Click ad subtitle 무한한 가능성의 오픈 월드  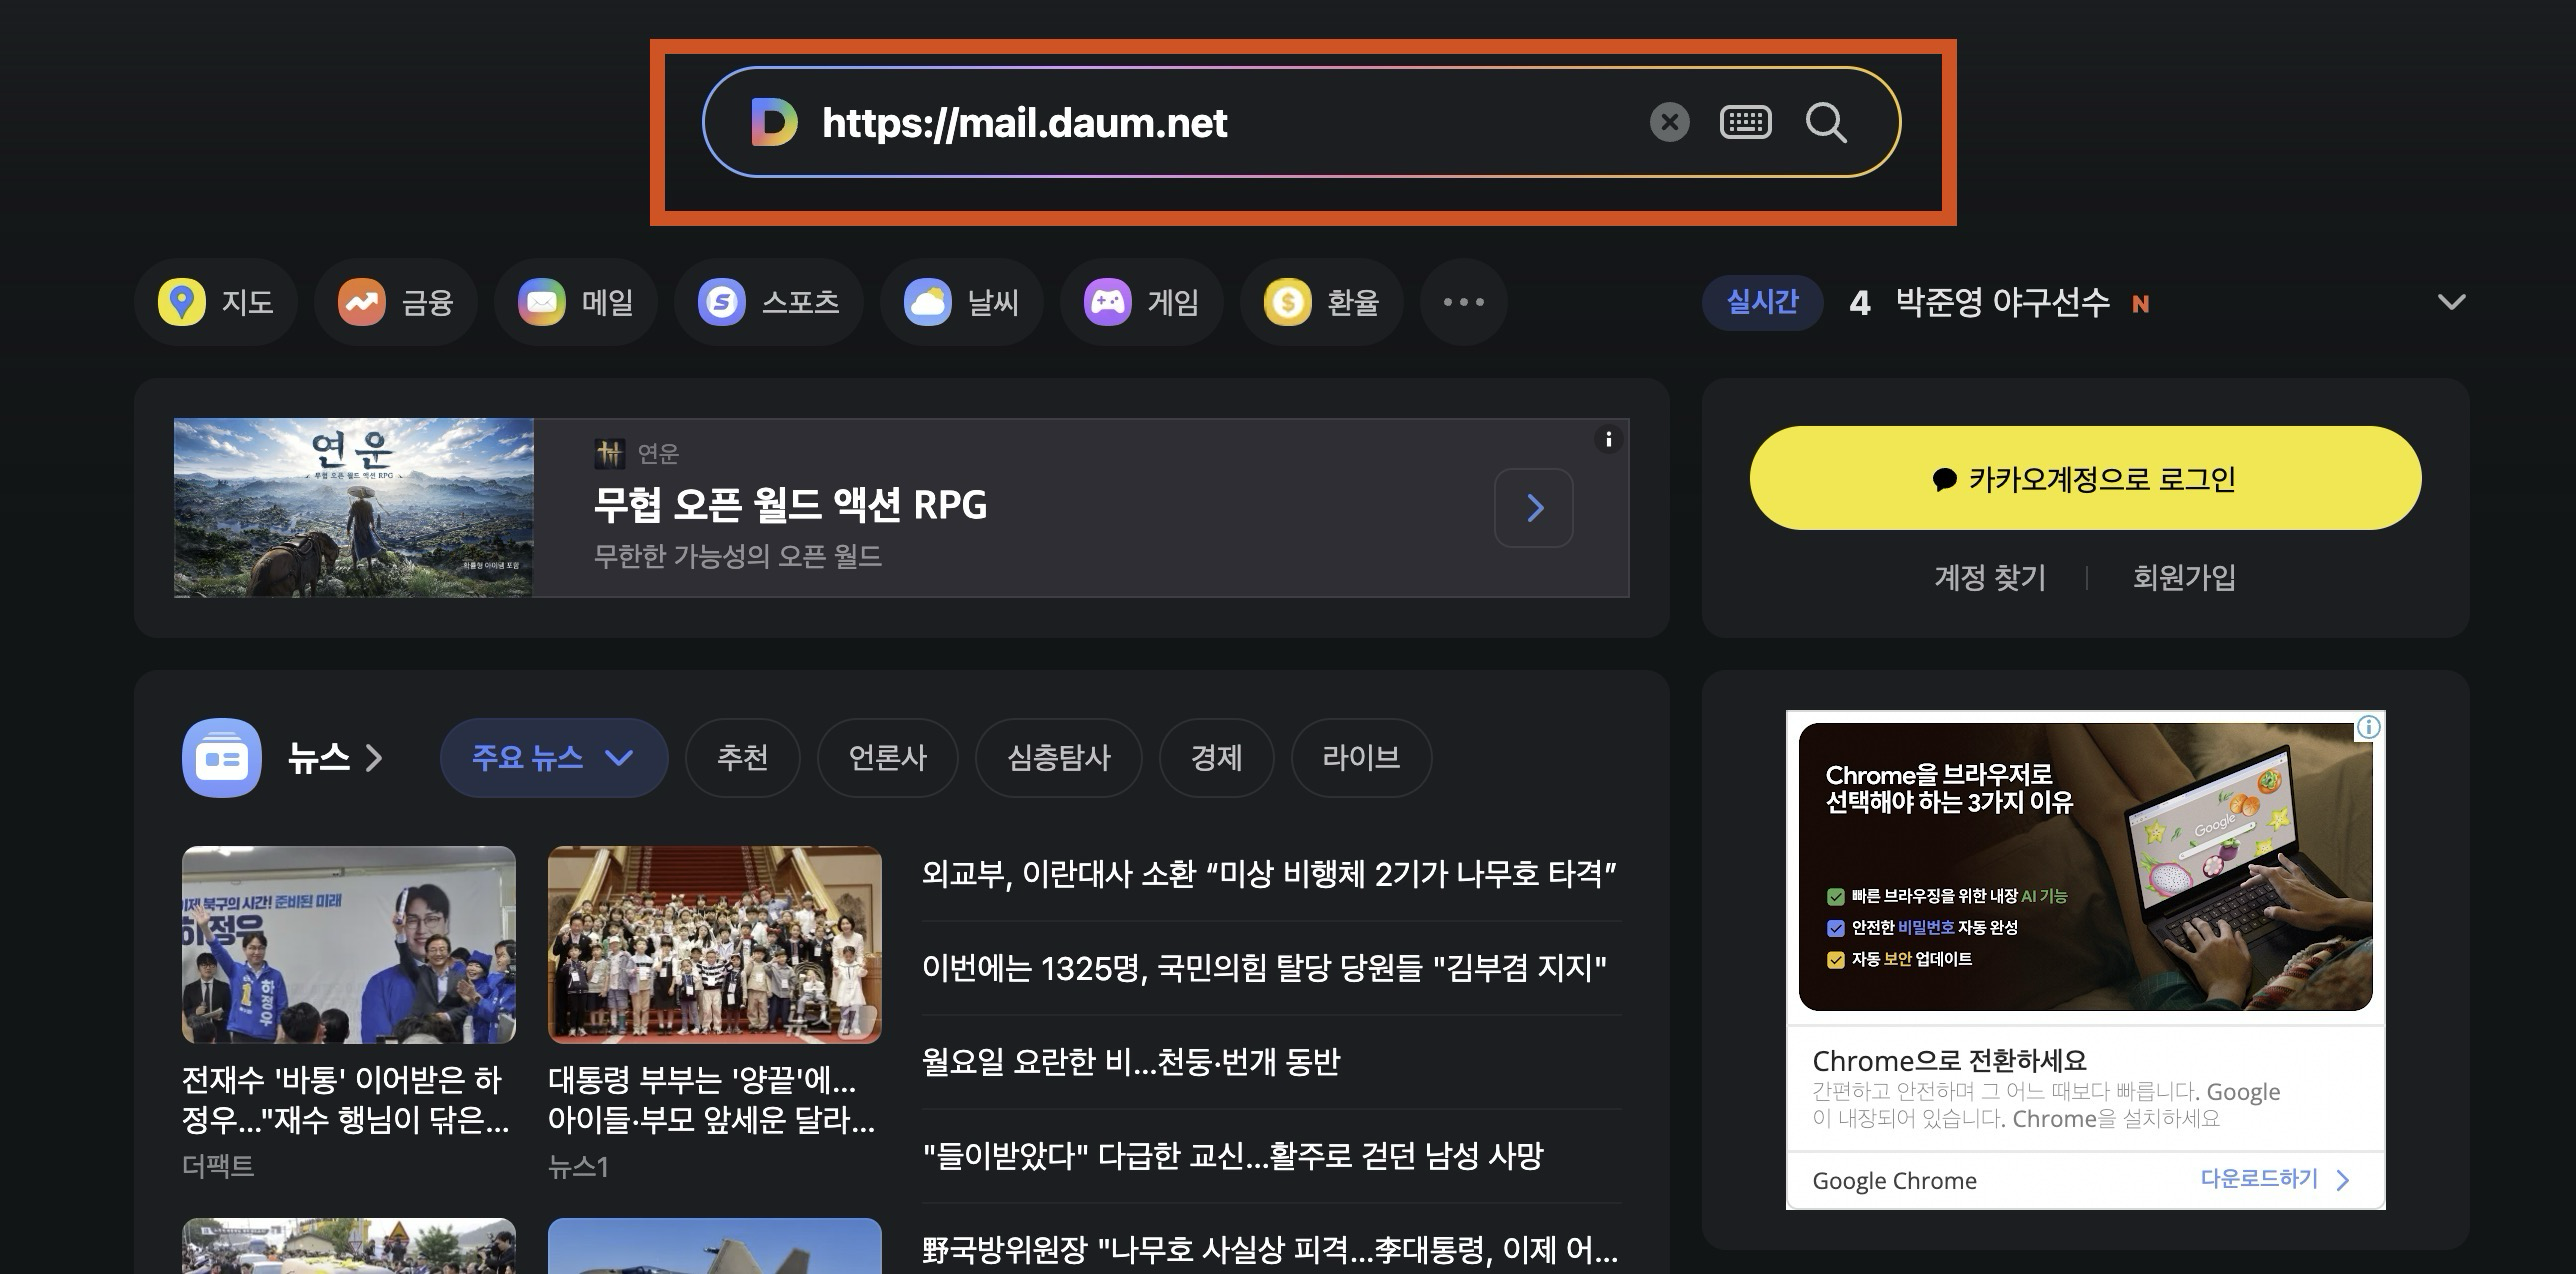tap(738, 556)
